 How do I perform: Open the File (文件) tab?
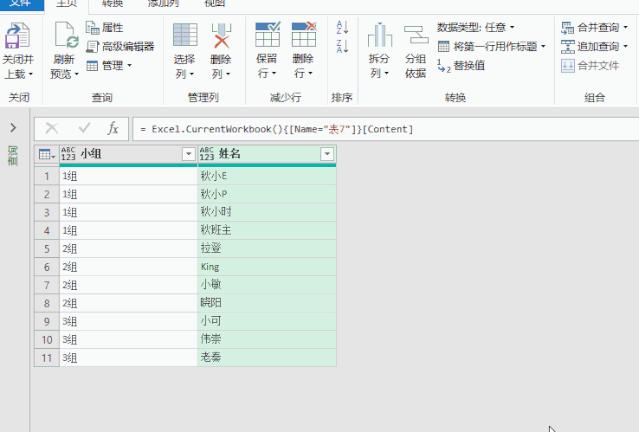22,4
